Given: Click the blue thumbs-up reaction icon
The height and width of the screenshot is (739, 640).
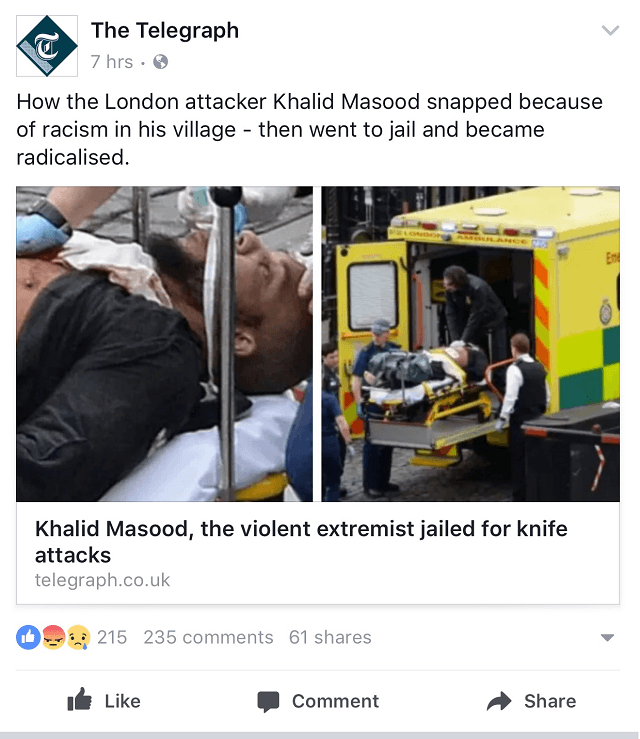Looking at the screenshot, I should pos(28,637).
